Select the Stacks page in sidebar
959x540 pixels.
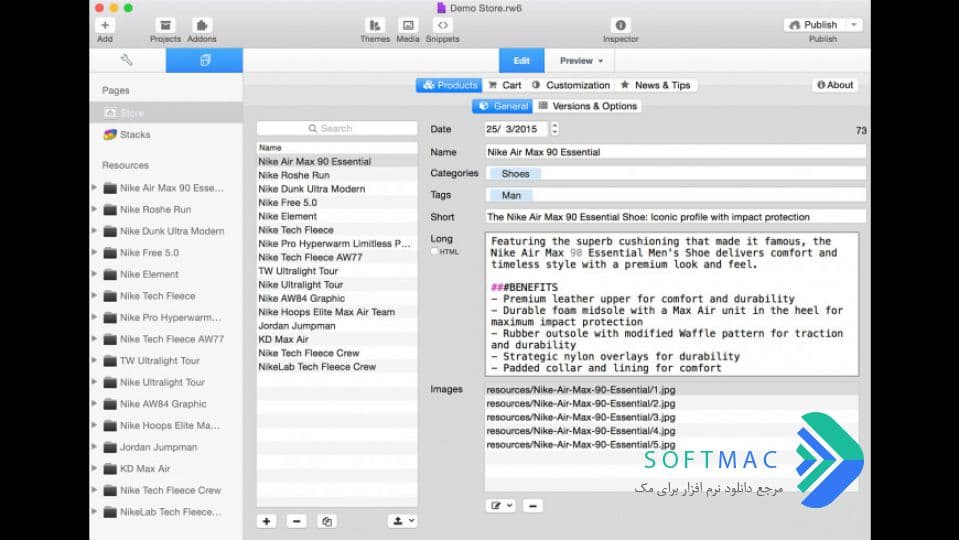(166, 135)
